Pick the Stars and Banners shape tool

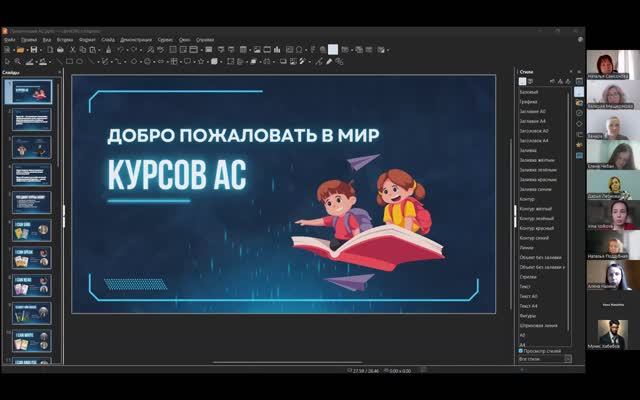(200, 61)
